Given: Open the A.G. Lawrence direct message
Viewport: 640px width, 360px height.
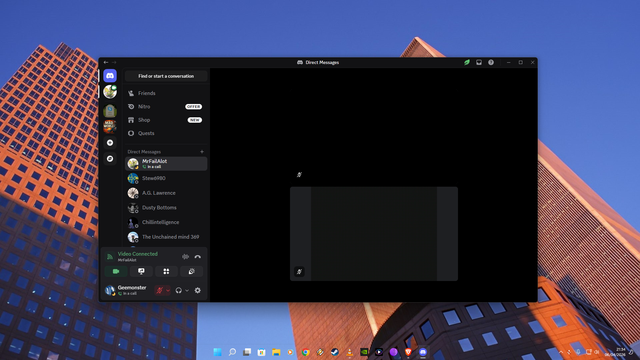Looking at the screenshot, I should point(166,193).
